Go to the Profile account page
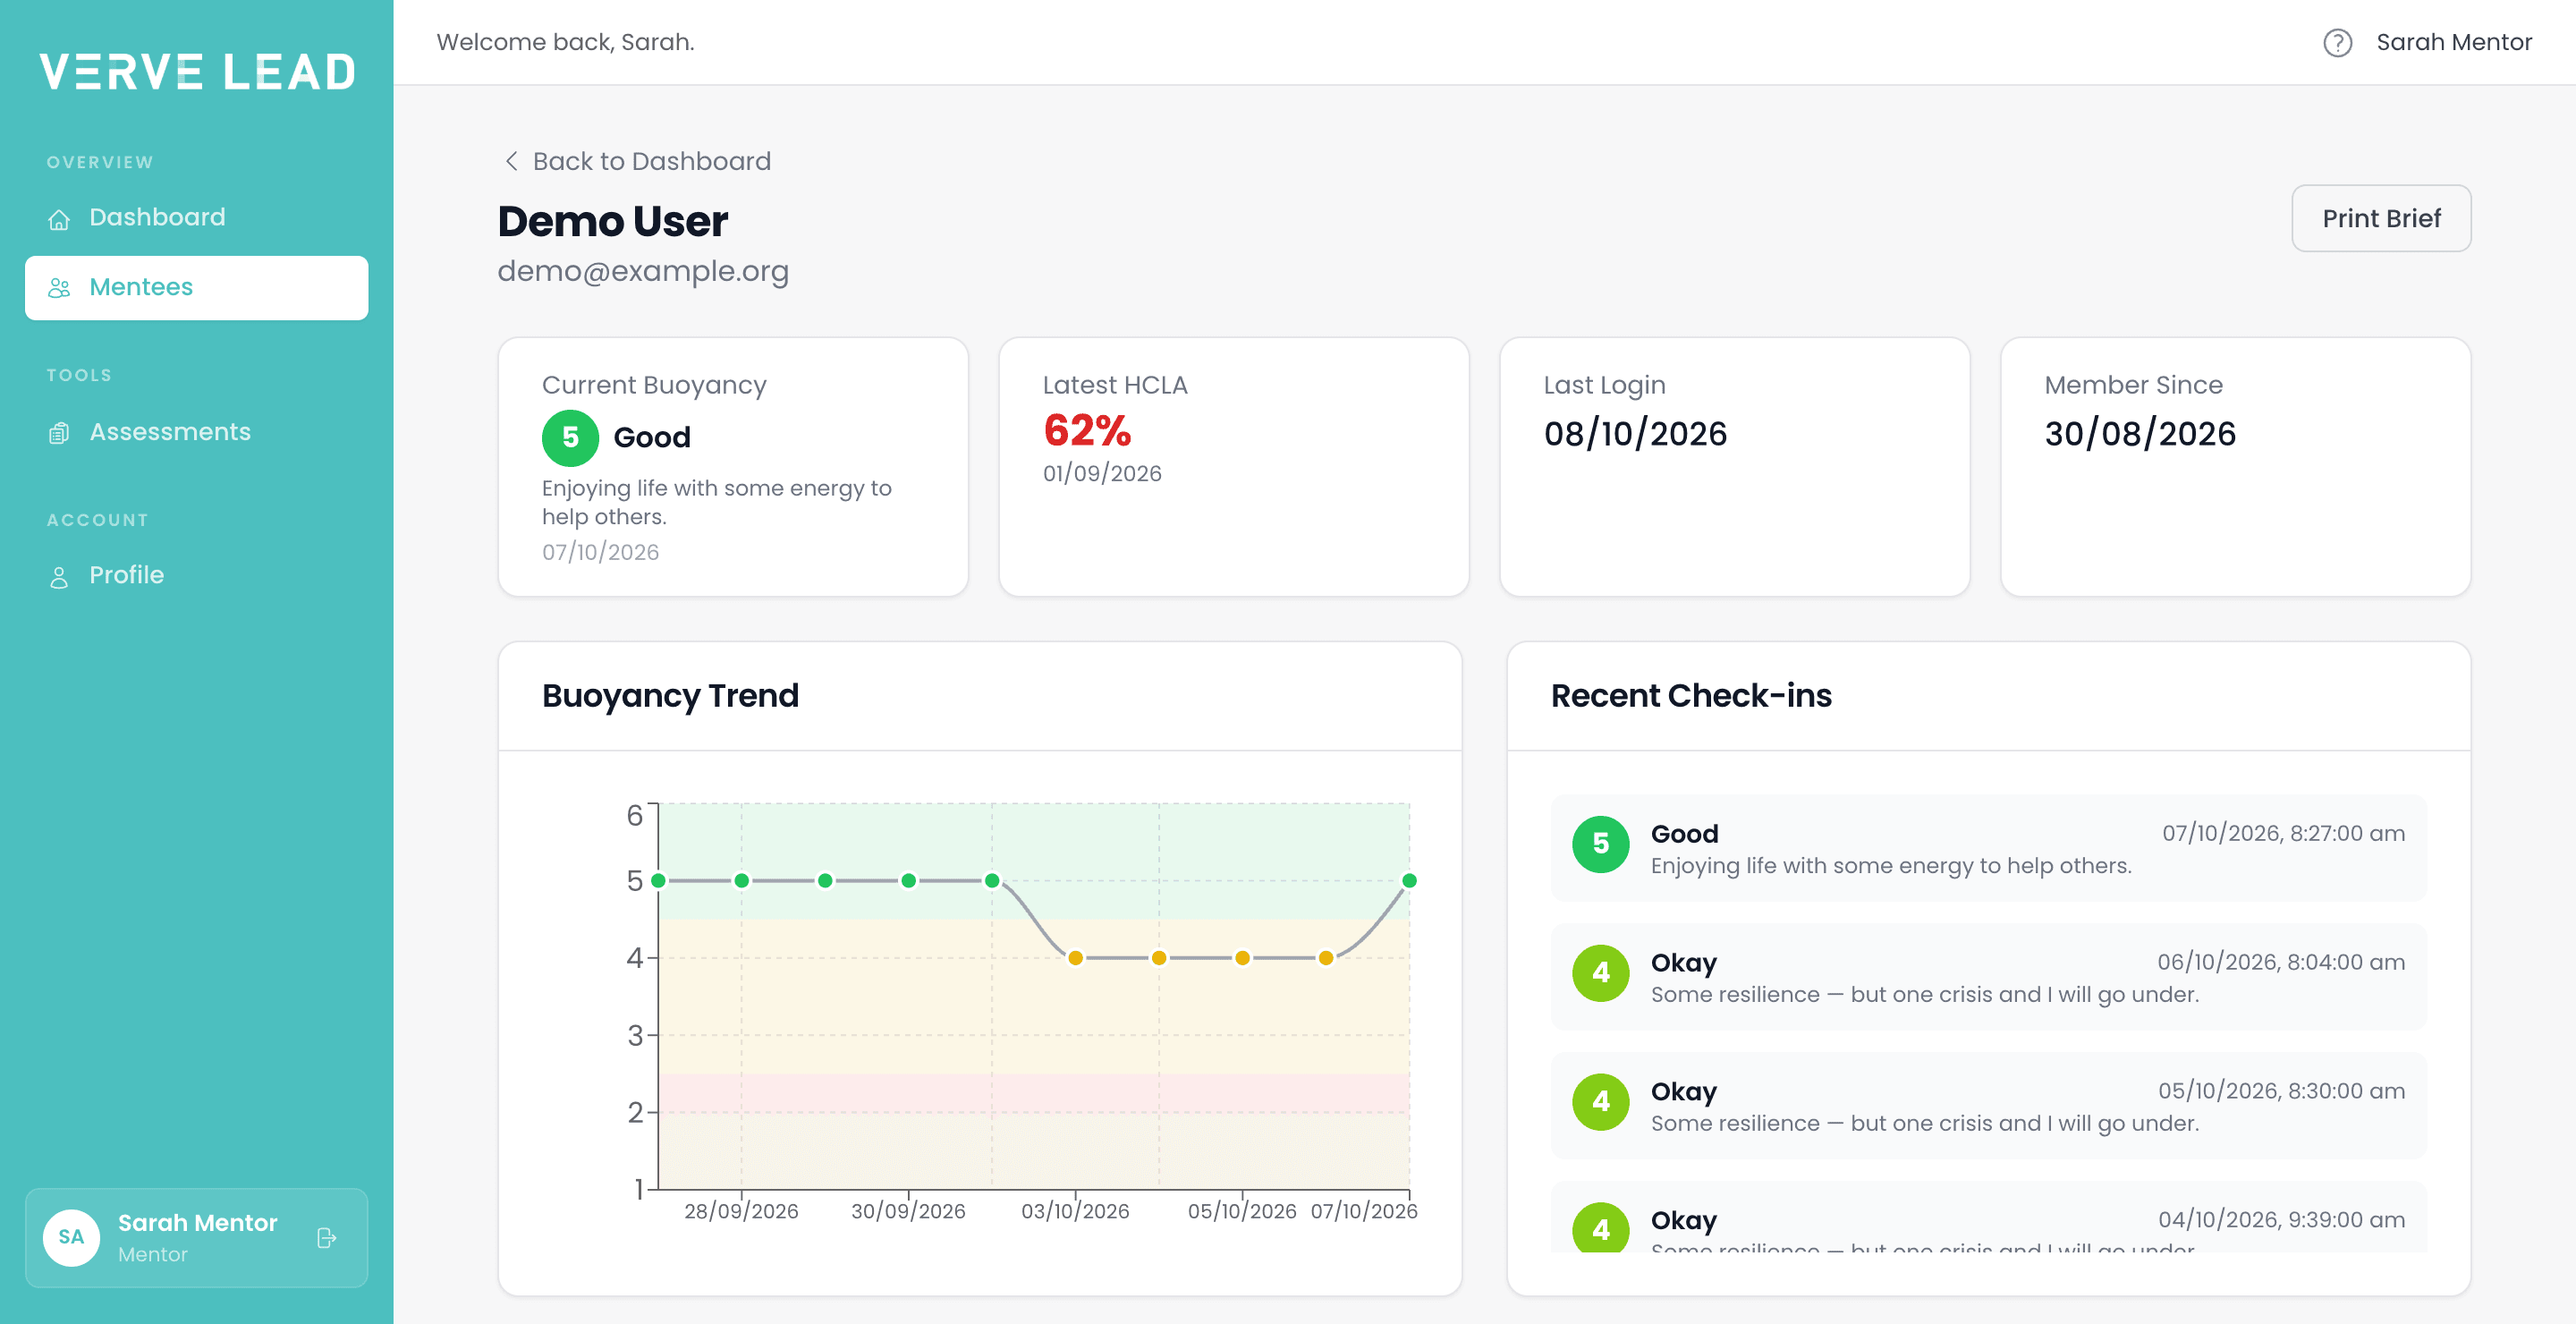This screenshot has width=2576, height=1324. [x=196, y=575]
